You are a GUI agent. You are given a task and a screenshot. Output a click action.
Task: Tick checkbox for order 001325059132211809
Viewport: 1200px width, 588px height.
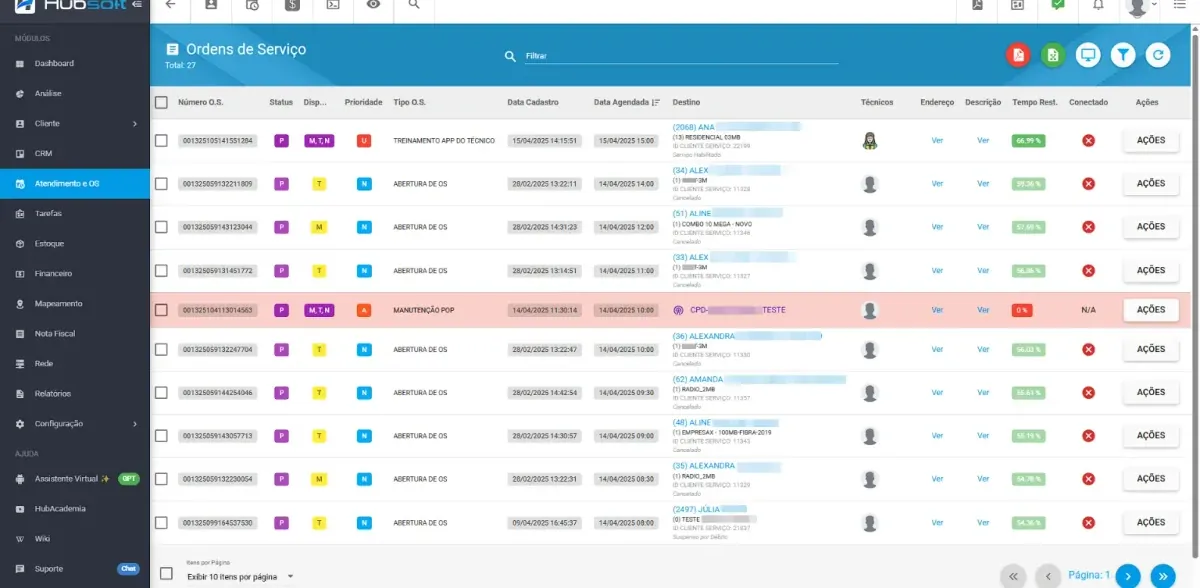pos(161,184)
